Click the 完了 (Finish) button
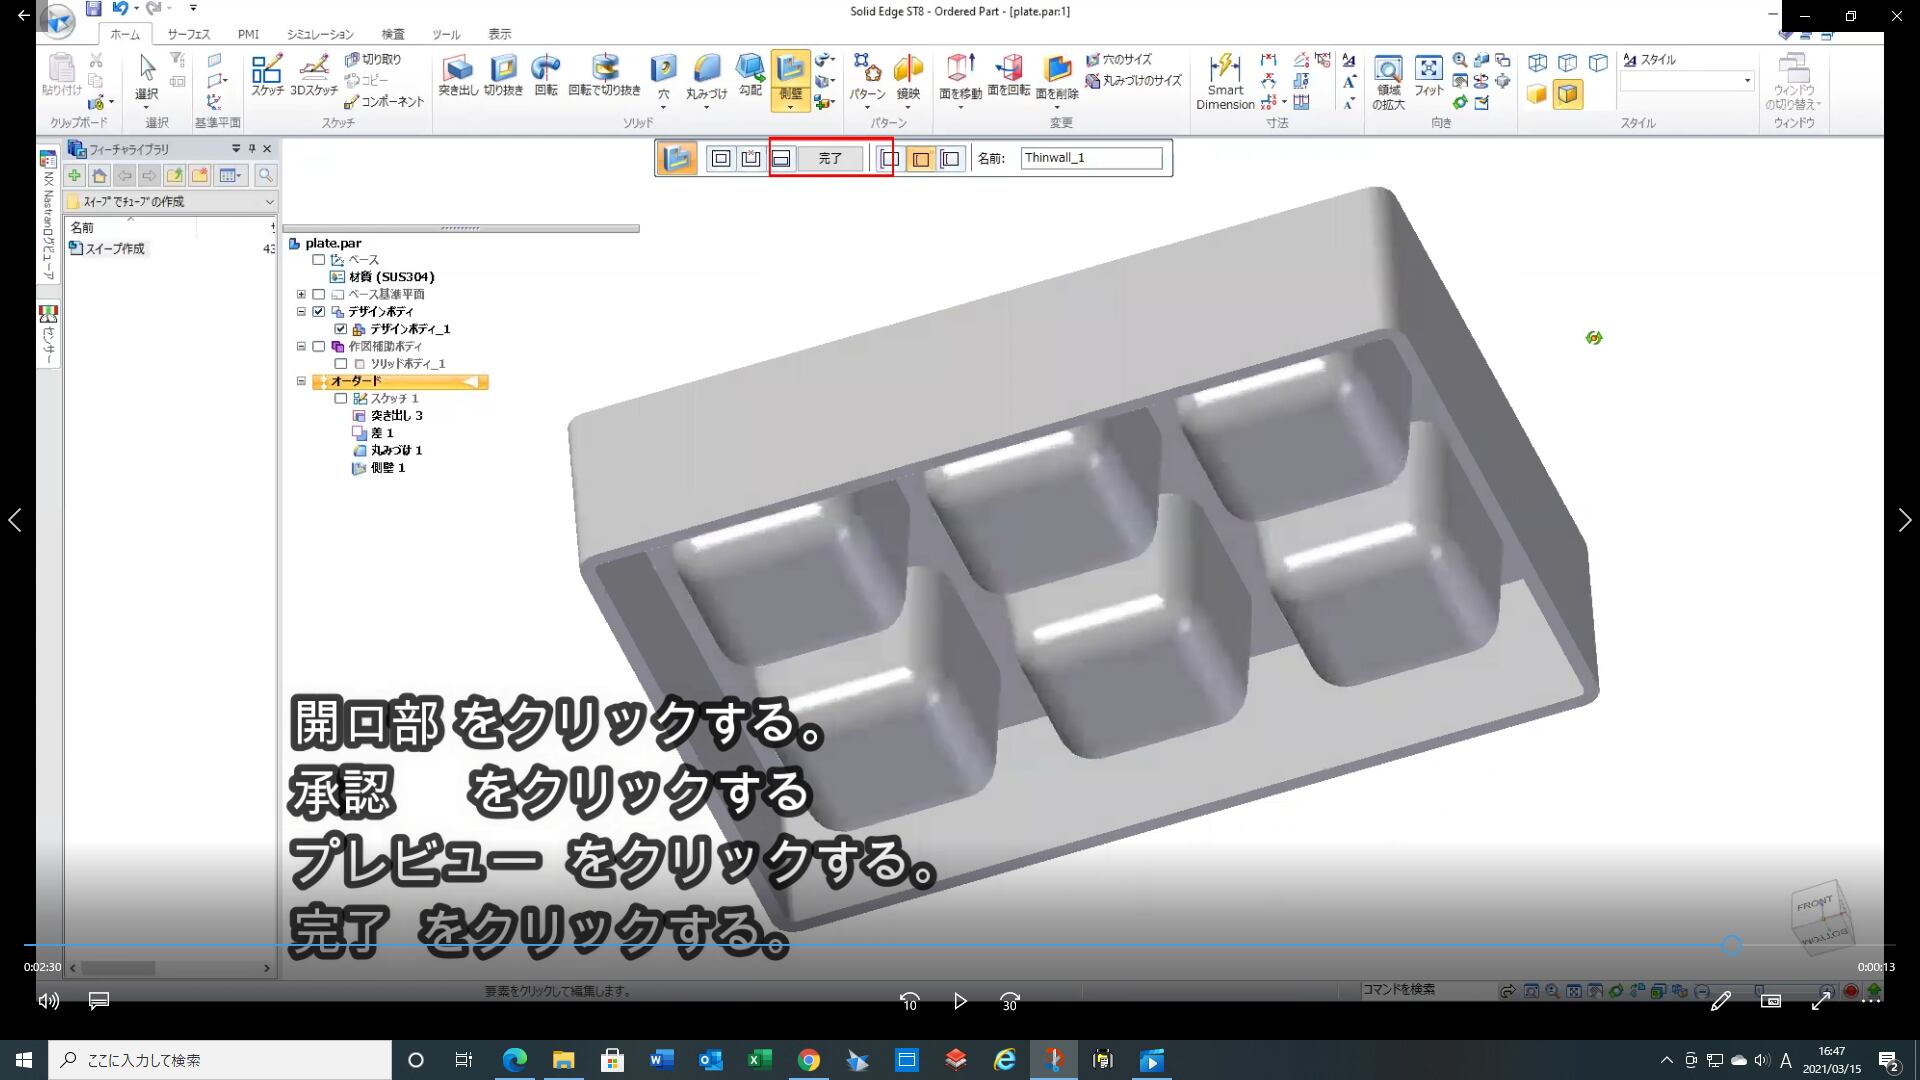Image resolution: width=1920 pixels, height=1080 pixels. pyautogui.click(x=830, y=158)
